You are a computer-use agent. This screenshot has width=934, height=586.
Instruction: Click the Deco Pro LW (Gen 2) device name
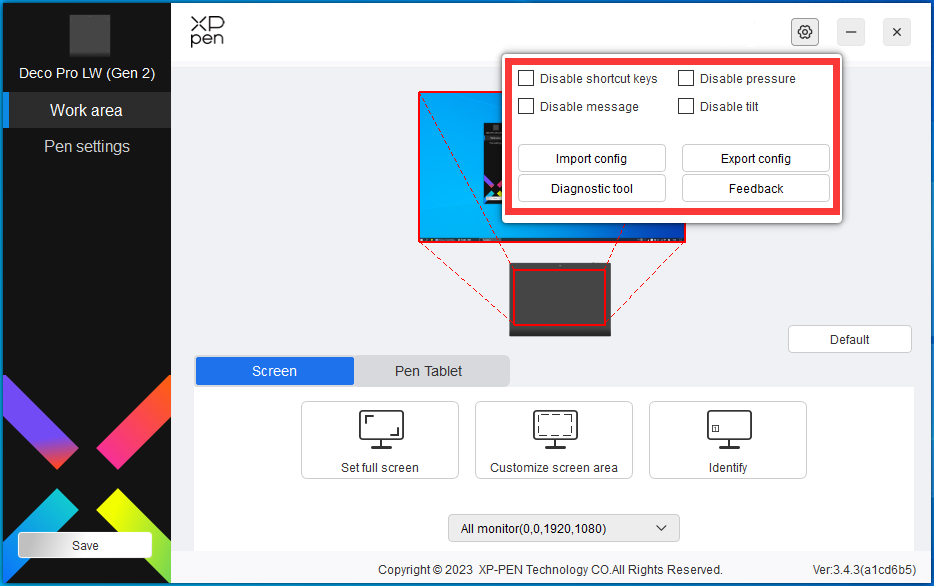[87, 73]
